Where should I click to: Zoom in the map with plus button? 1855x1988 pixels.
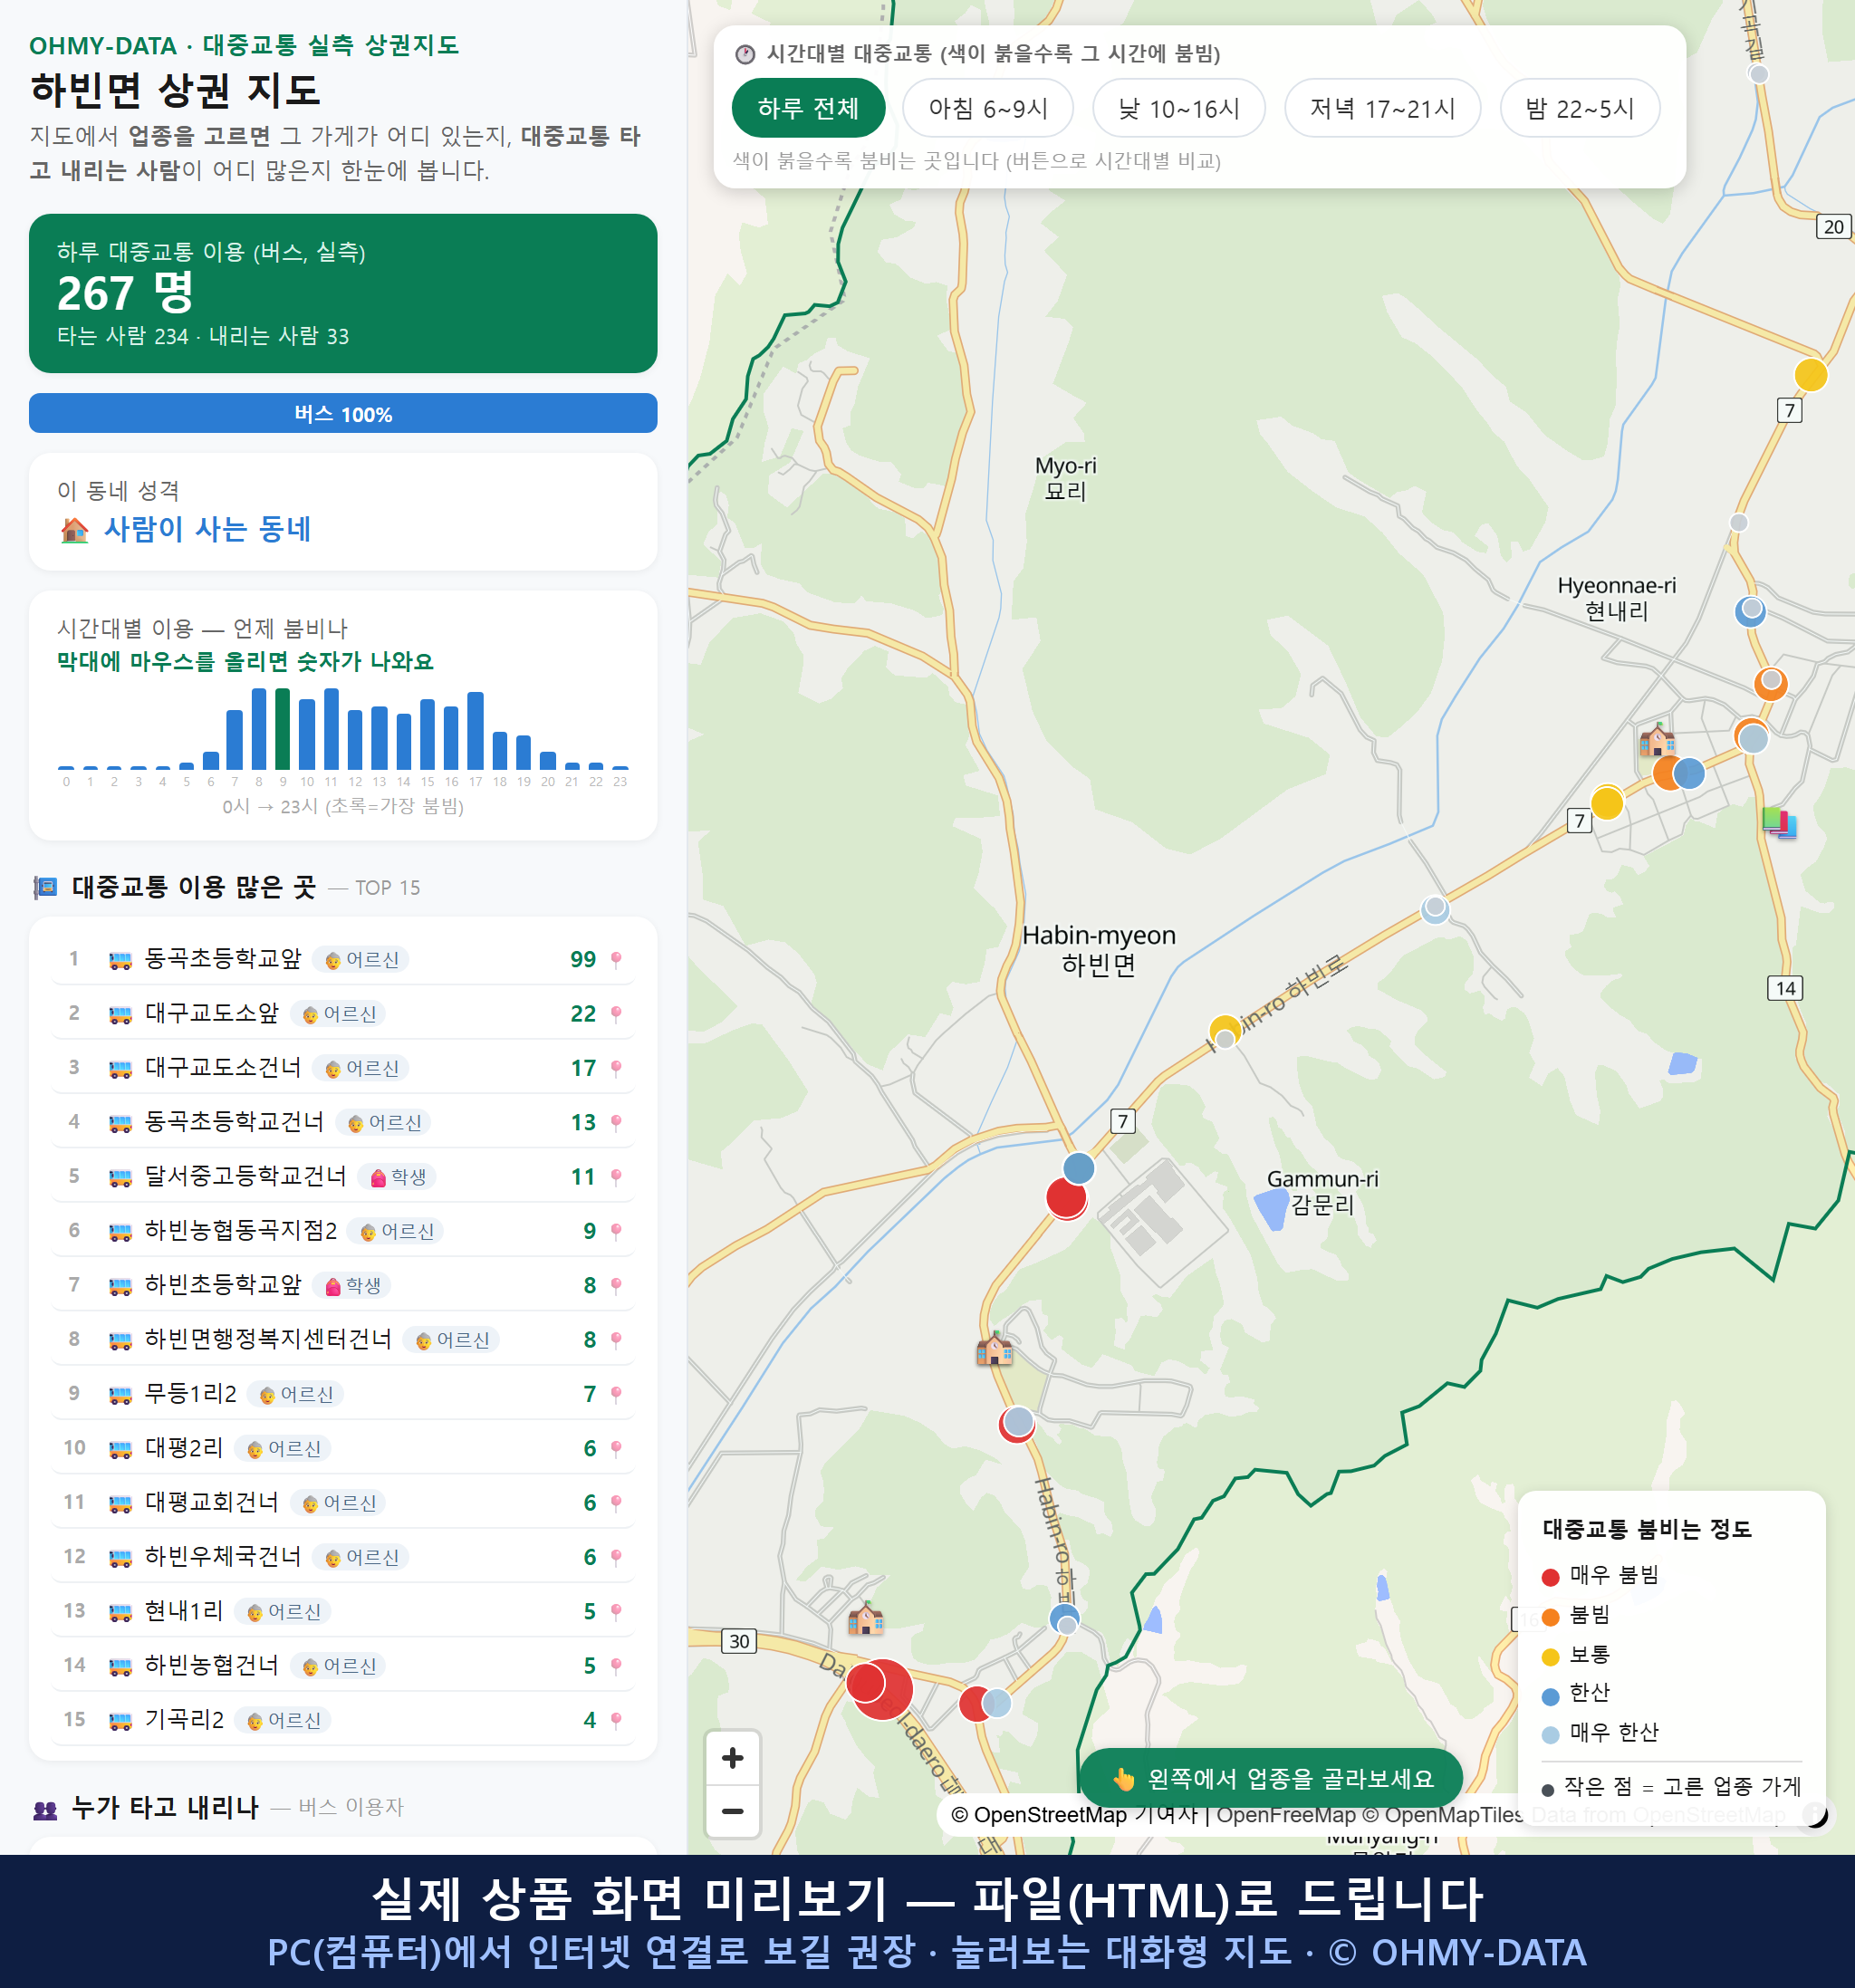pos(732,1757)
